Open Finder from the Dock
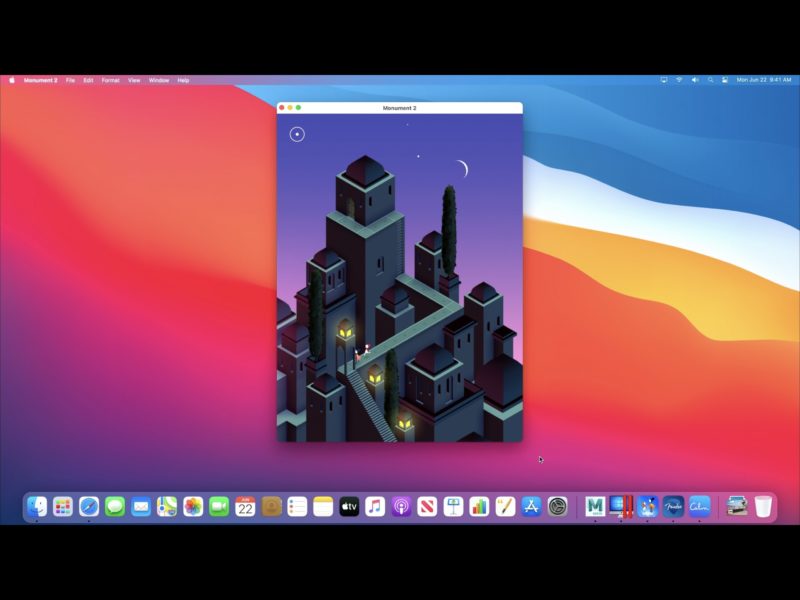Image resolution: width=800 pixels, height=600 pixels. (x=37, y=507)
